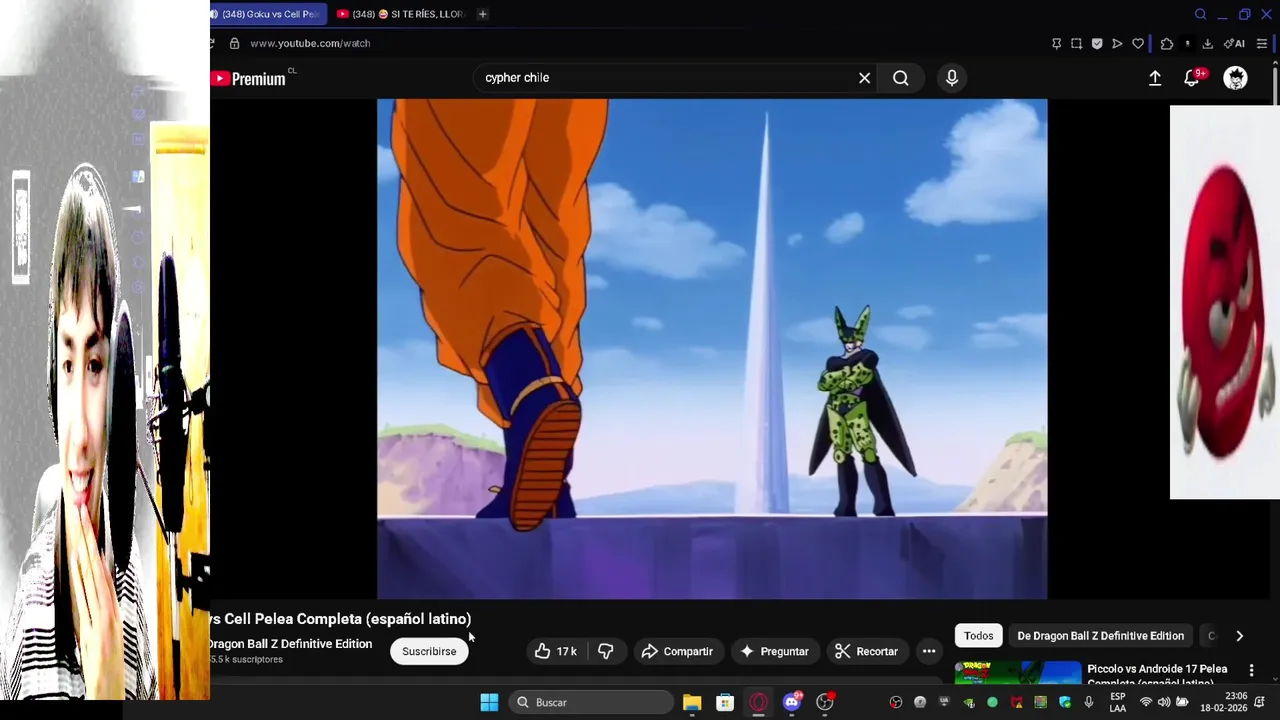Dislike the video with thumbs down
This screenshot has width=1280, height=720.
tap(606, 651)
